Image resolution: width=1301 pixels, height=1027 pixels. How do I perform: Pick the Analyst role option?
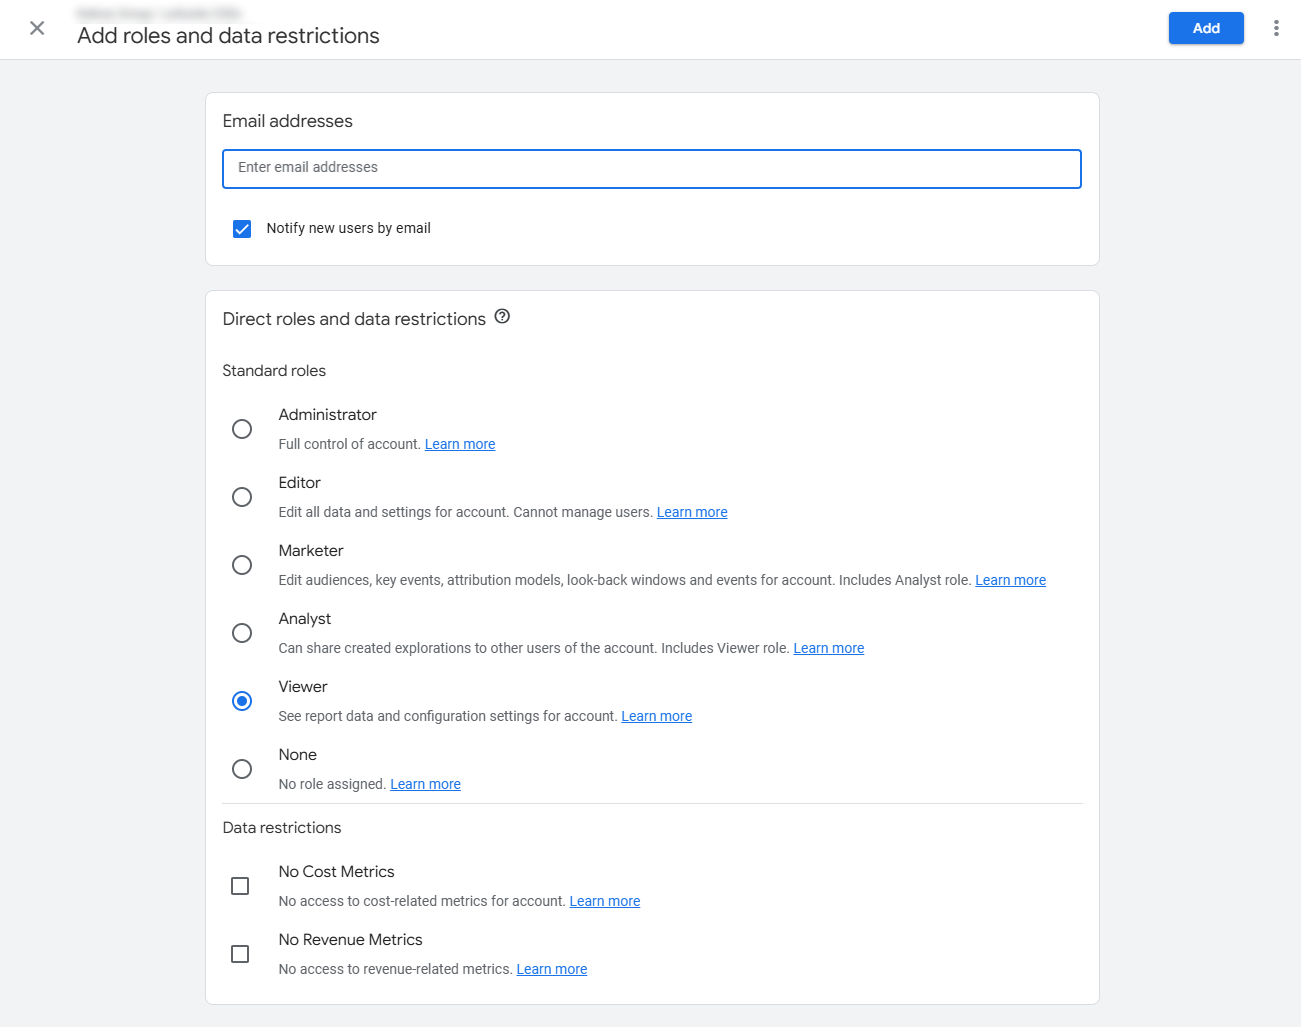pos(242,633)
